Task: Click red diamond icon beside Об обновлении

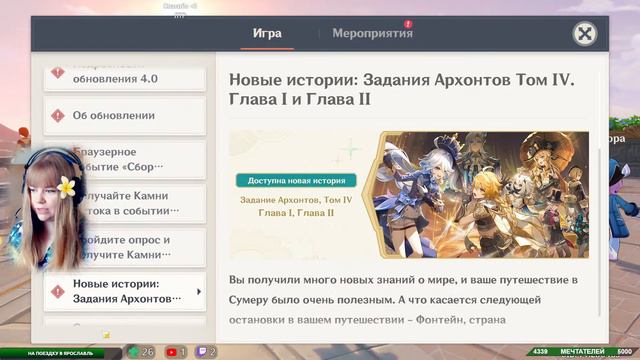Action: point(58,116)
